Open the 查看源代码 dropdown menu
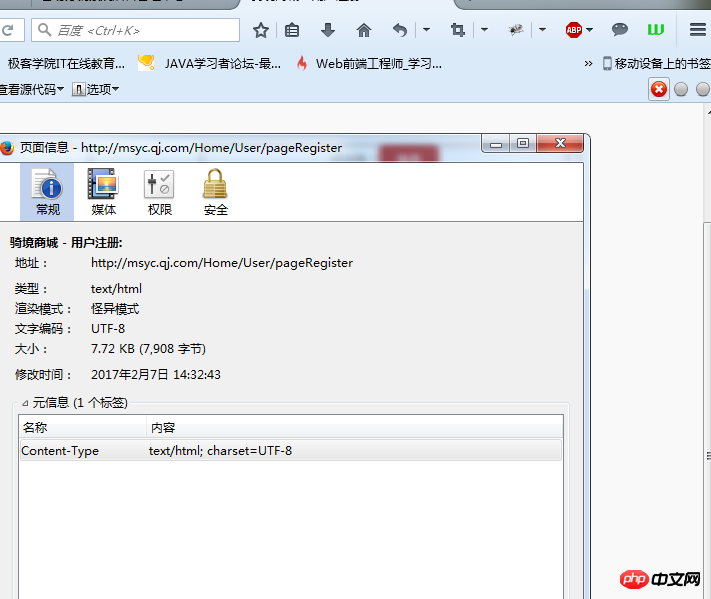 (x=31, y=89)
